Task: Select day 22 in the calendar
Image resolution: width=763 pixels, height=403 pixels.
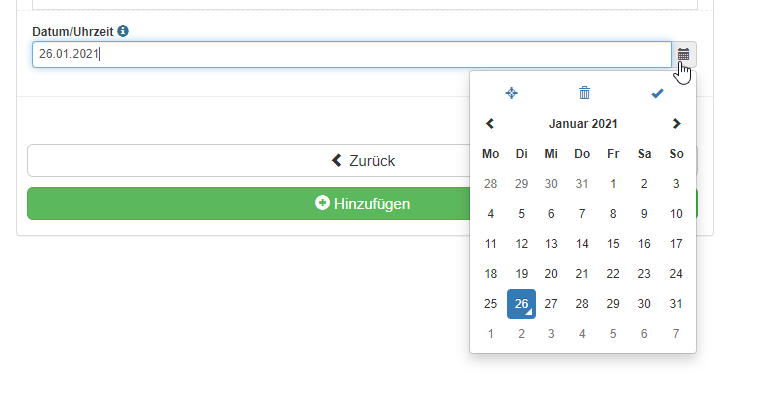Action: click(613, 274)
